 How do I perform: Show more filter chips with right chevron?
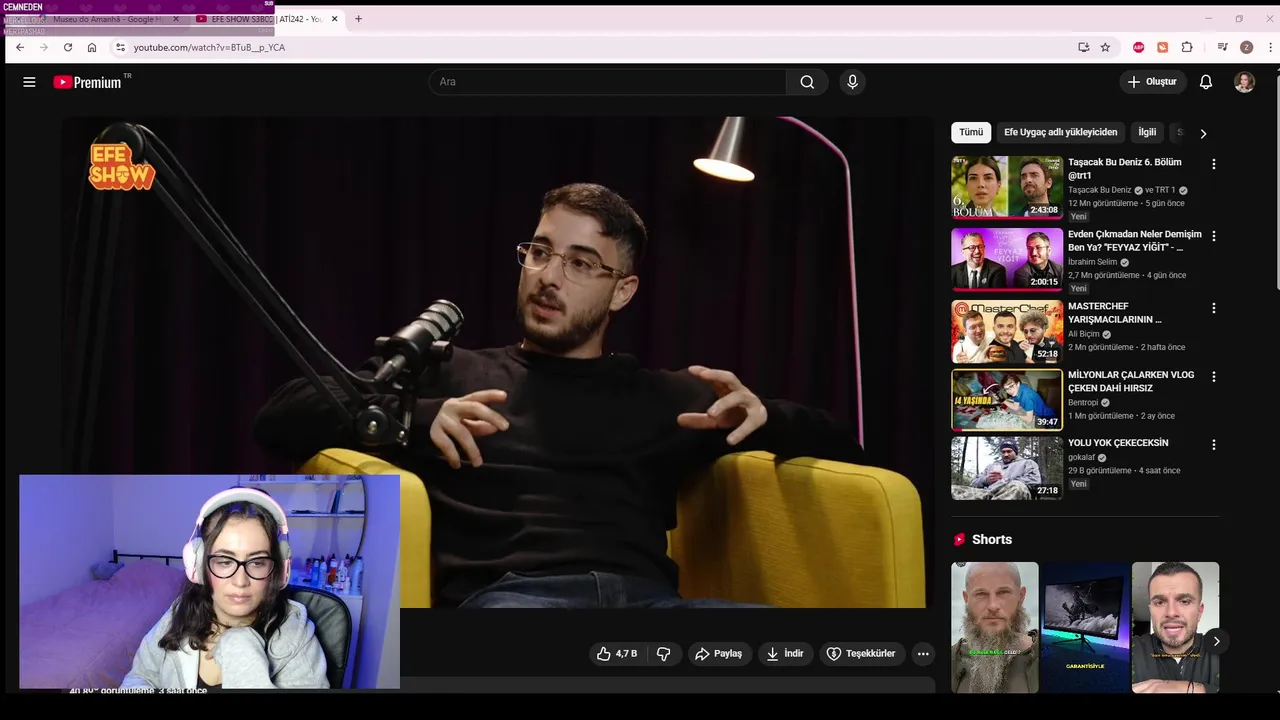[x=1203, y=133]
